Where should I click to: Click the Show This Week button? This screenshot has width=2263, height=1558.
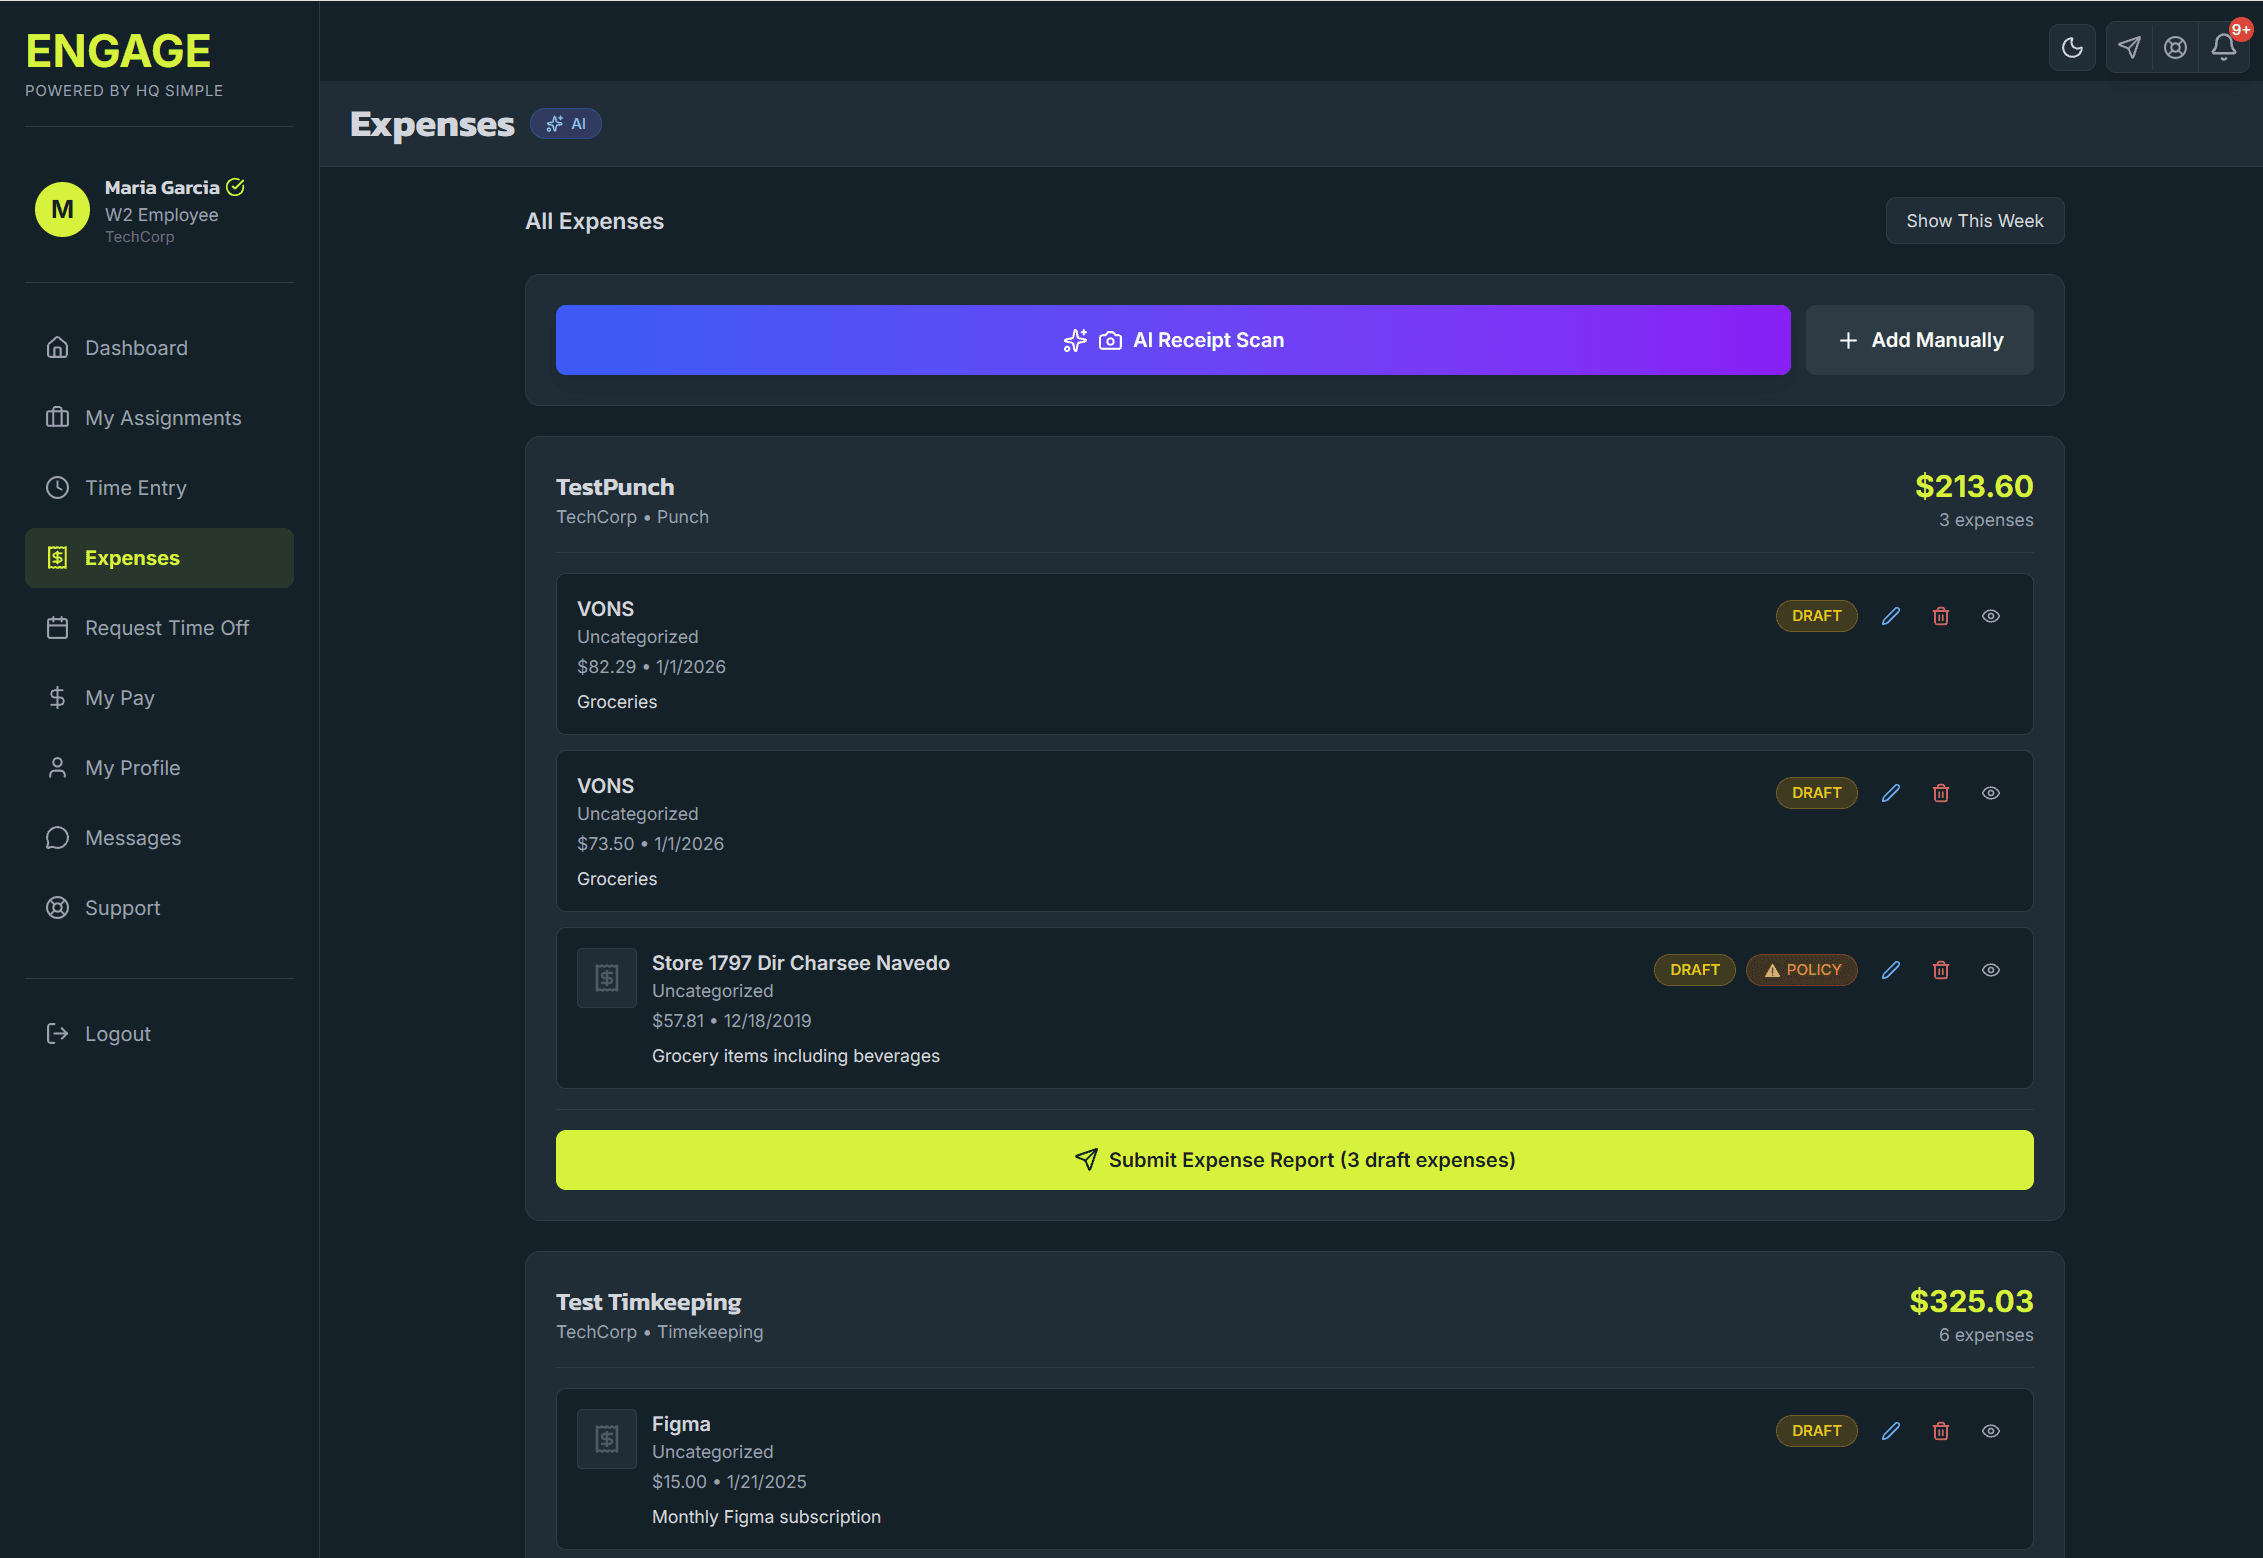point(1974,221)
